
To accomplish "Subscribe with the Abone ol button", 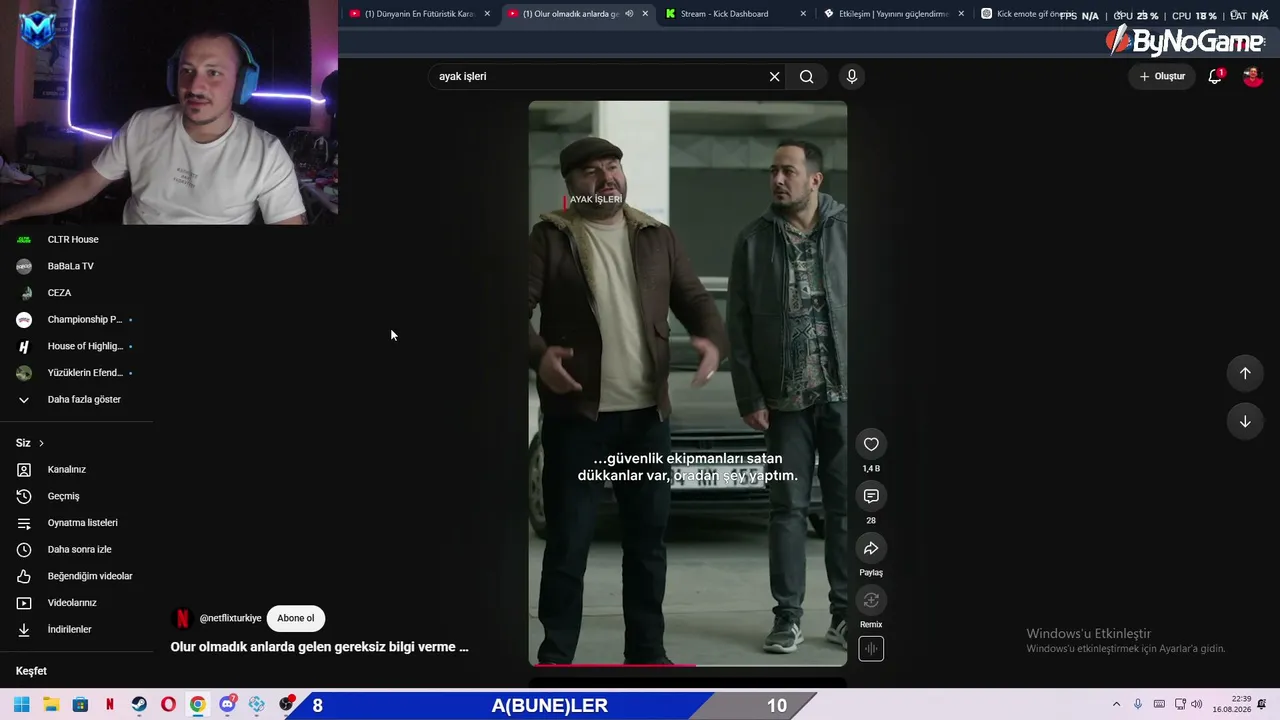I will (x=295, y=618).
